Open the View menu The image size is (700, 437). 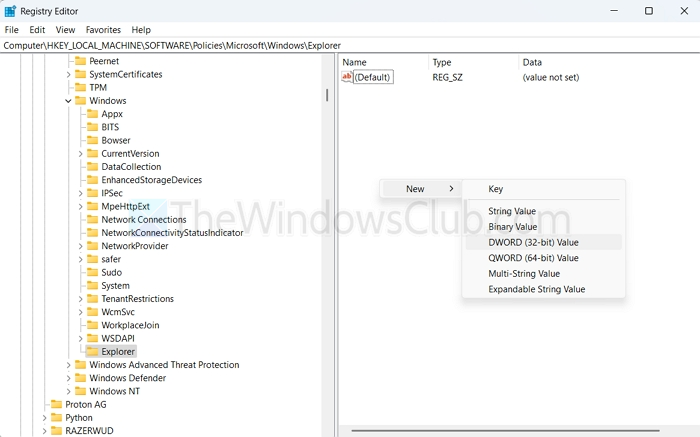coord(65,29)
